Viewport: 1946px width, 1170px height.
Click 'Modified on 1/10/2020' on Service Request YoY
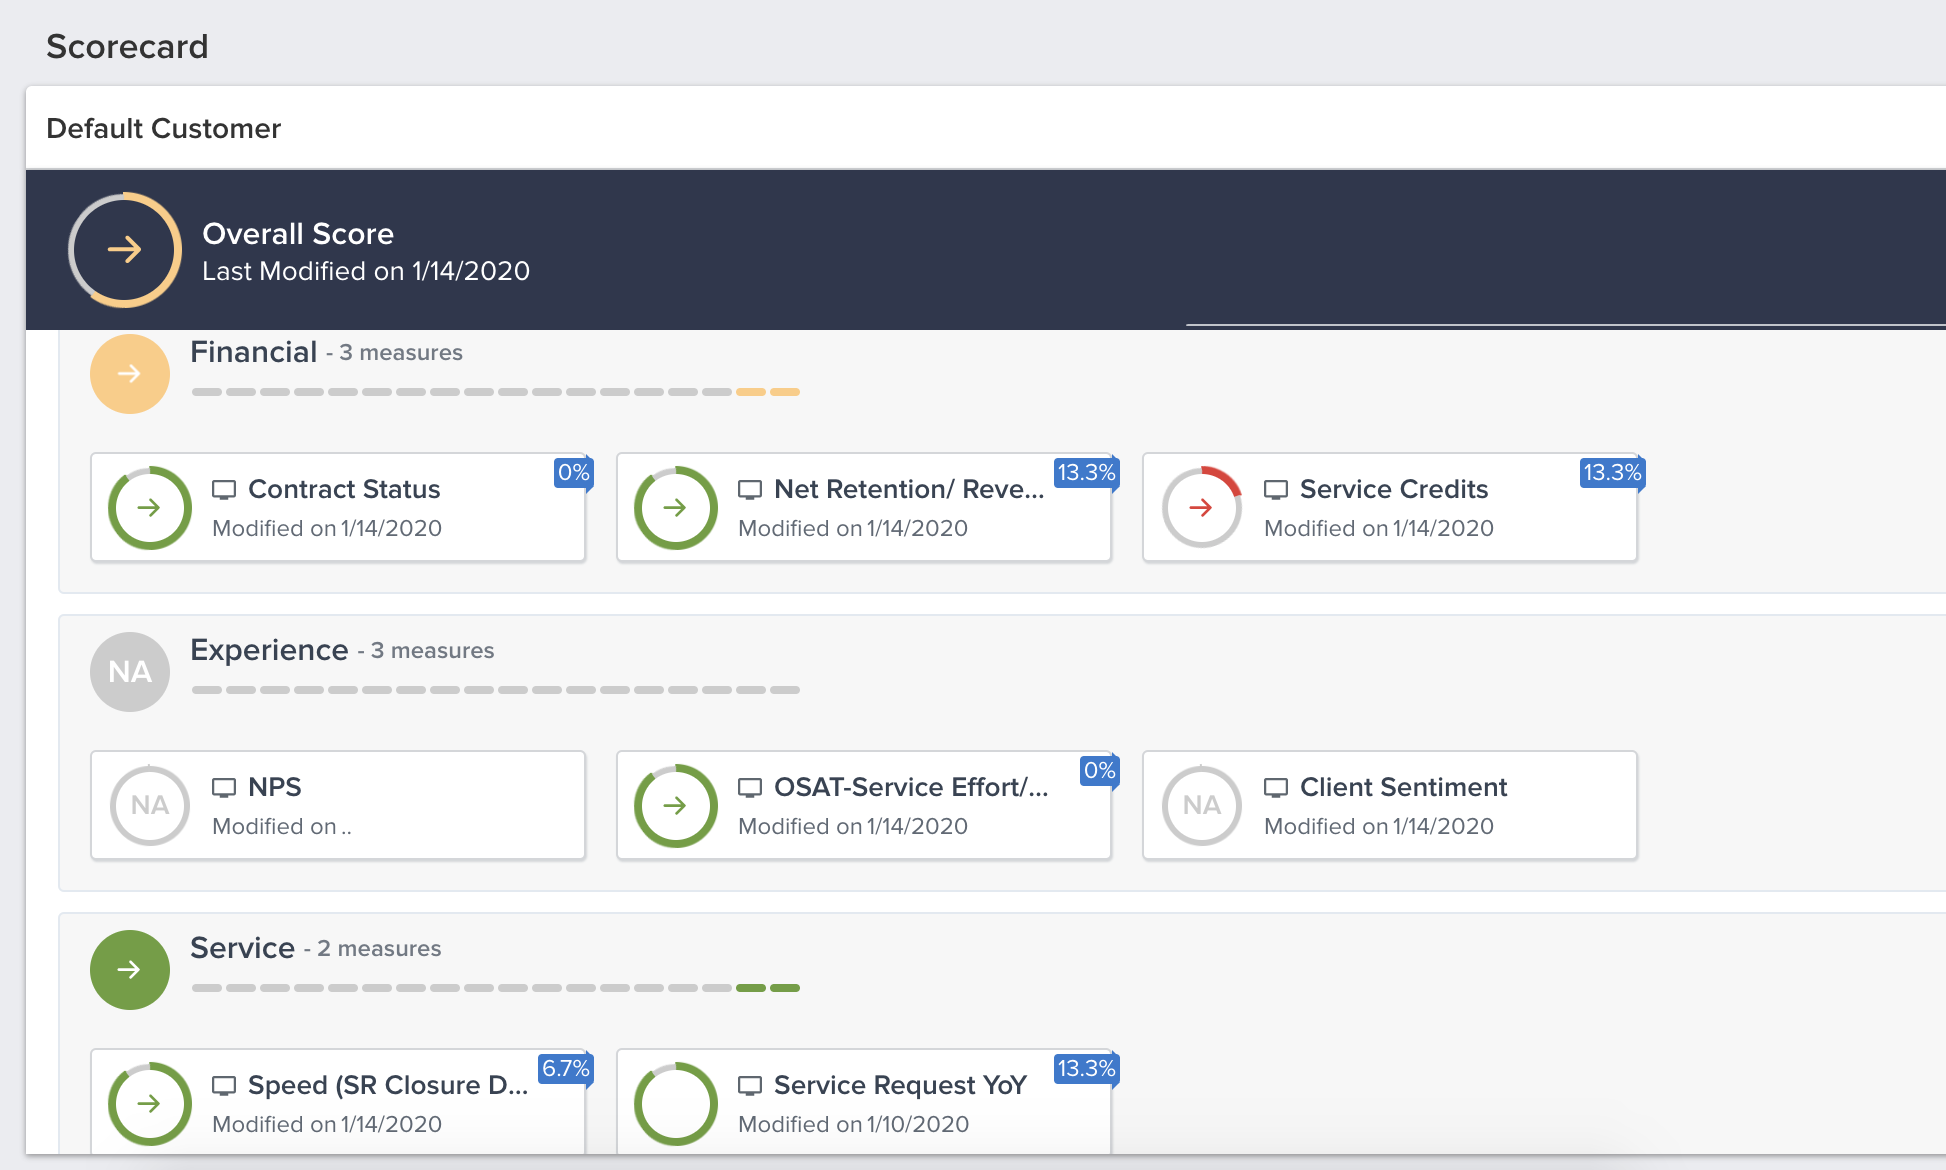tap(853, 1124)
